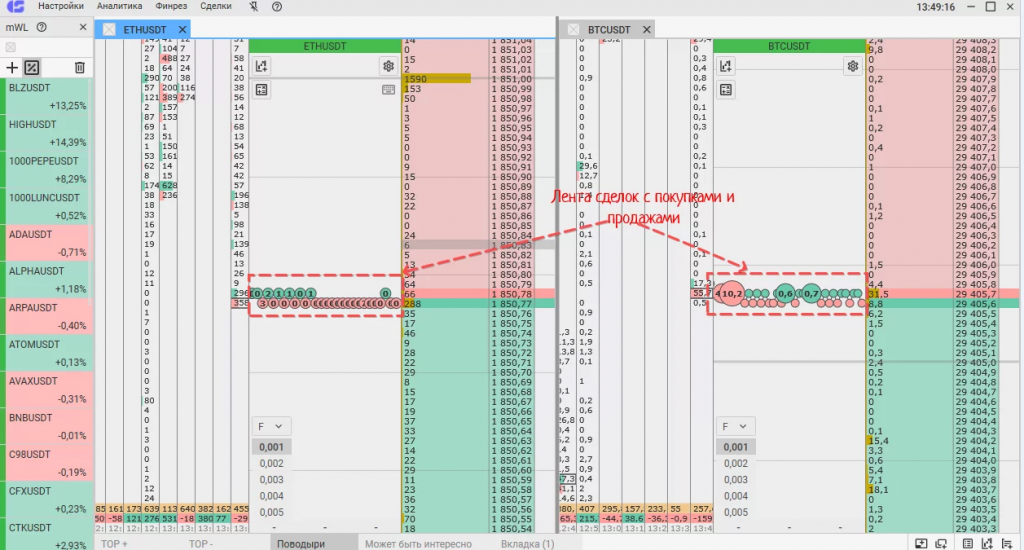
Task: Click the yellow 1590 volume bar at 1 851,00
Action: pyautogui.click(x=437, y=78)
